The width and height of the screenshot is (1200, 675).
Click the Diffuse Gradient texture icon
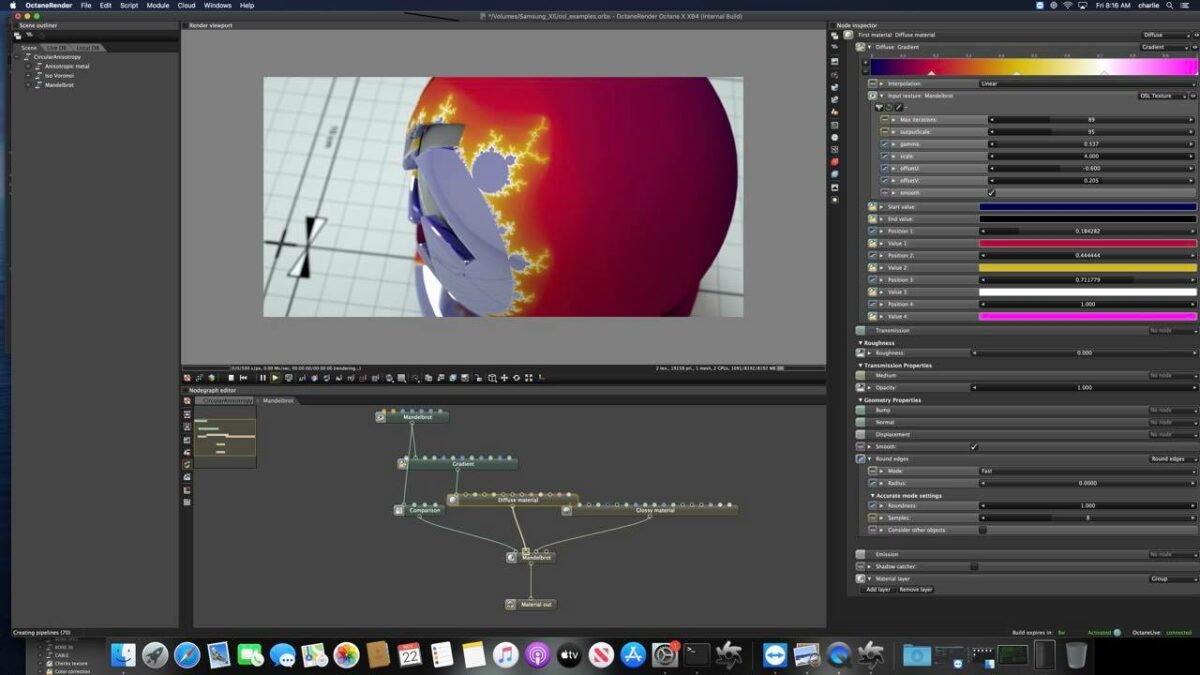(860, 47)
